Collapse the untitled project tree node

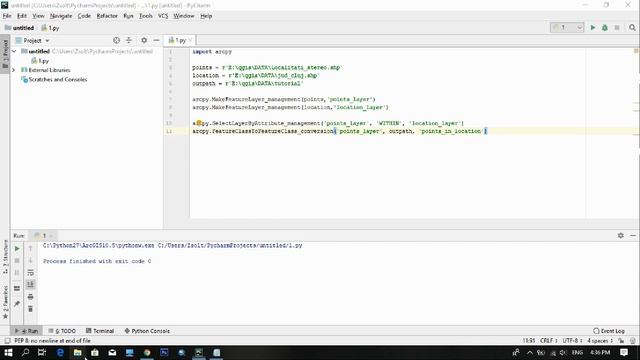(14, 51)
